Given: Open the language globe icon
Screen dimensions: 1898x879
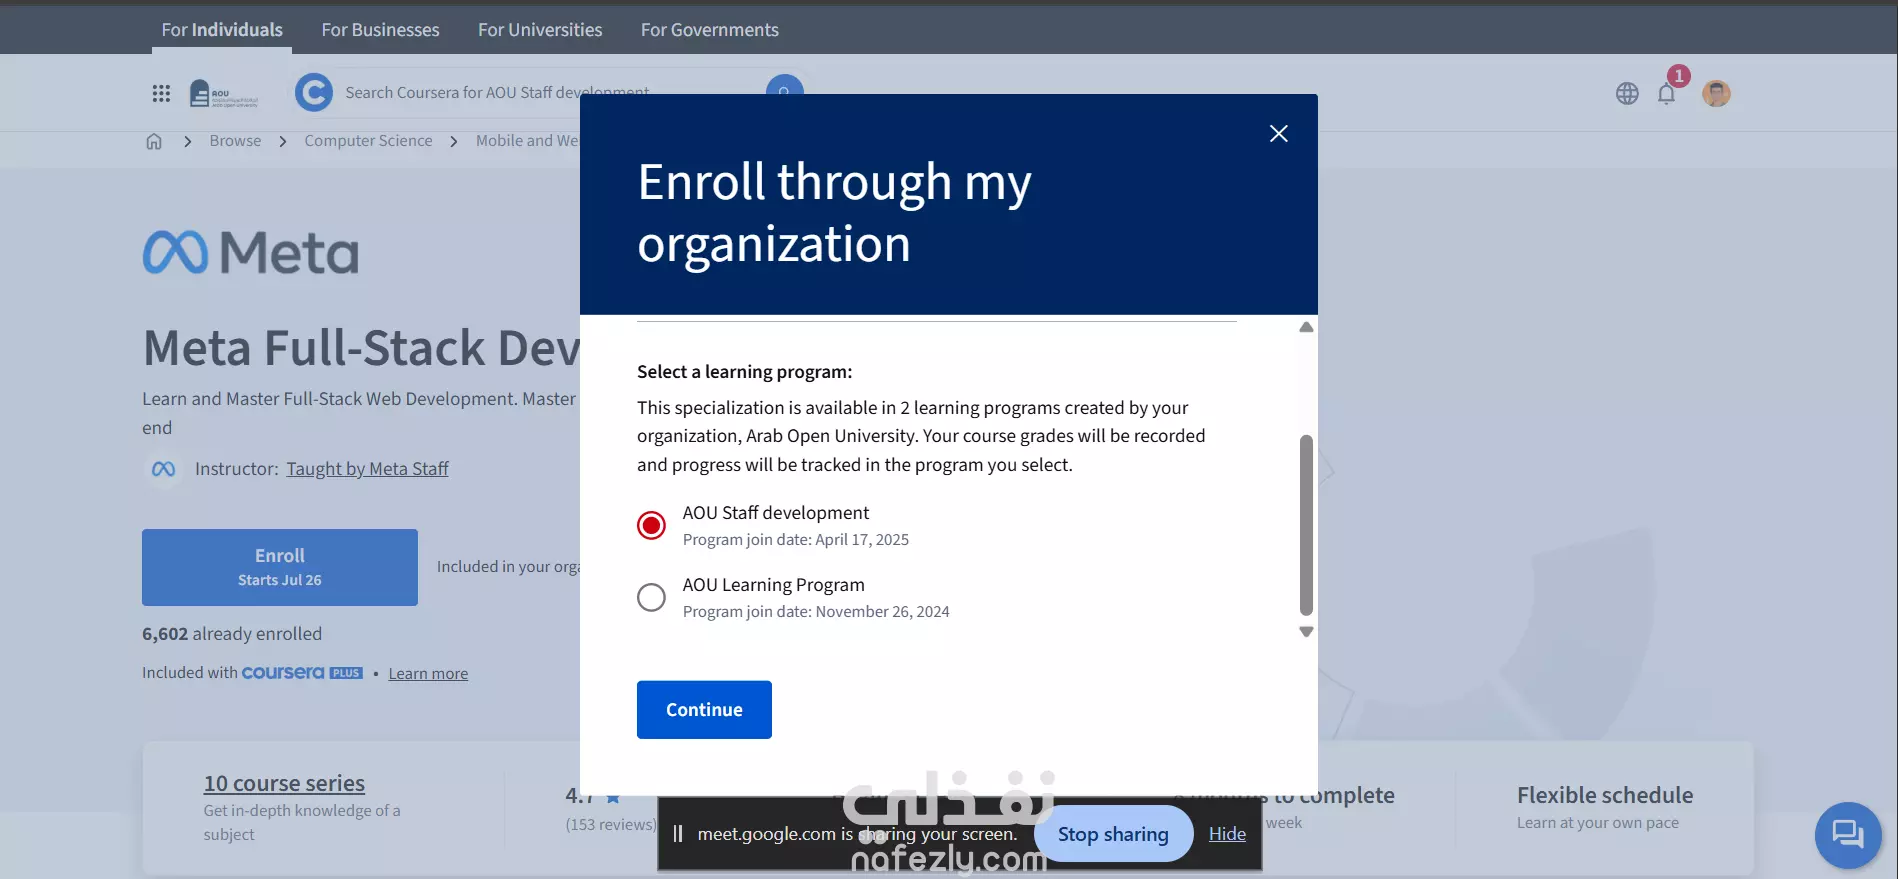Looking at the screenshot, I should pos(1627,93).
